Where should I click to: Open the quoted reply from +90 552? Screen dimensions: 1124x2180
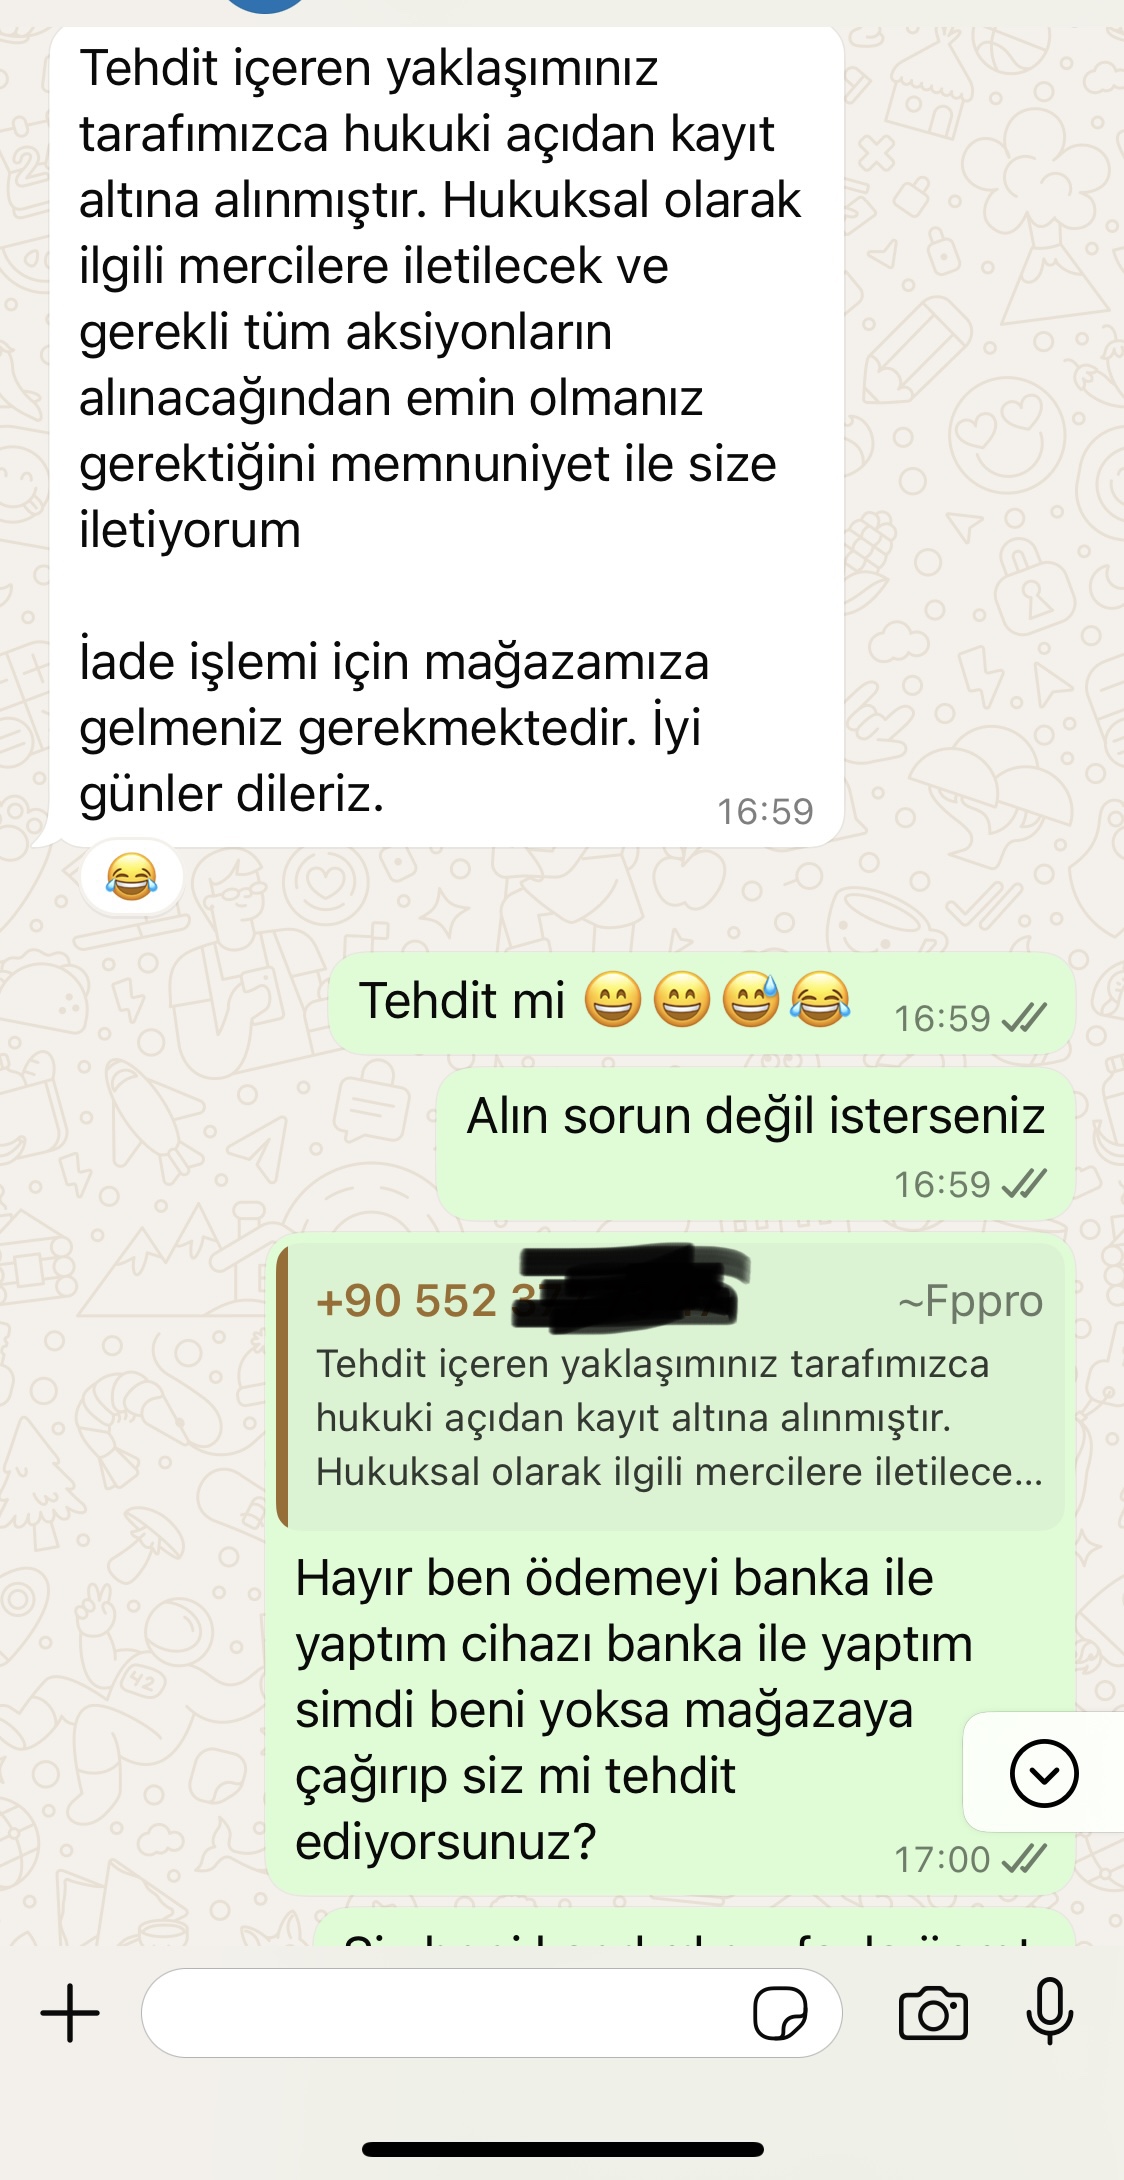671,1387
